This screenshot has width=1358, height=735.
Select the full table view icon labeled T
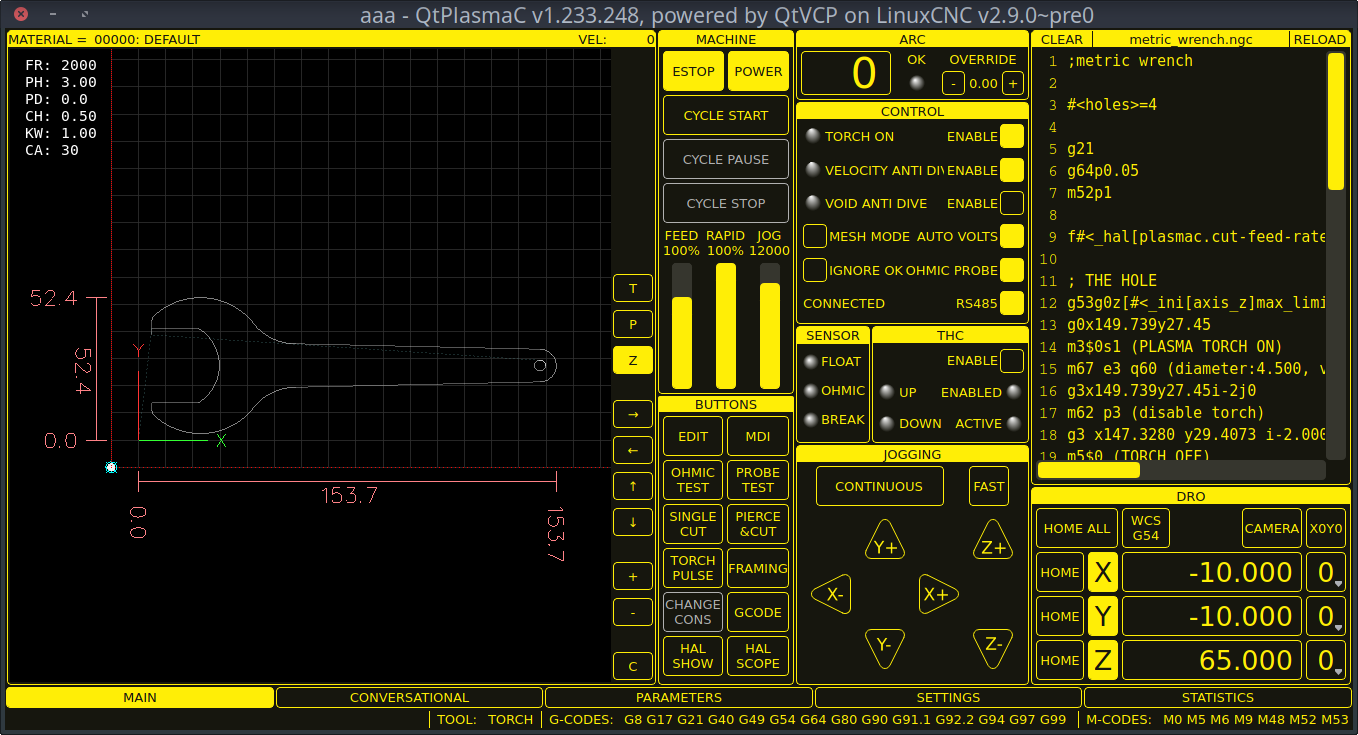[632, 288]
